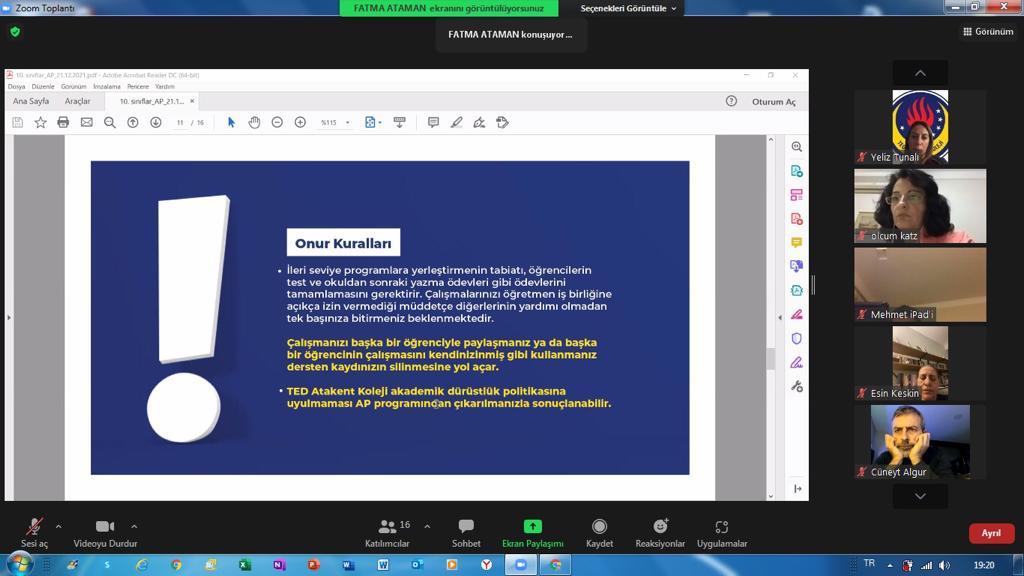Open Reaksiyonlar emoji reactions
Image resolution: width=1024 pixels, height=576 pixels.
coord(660,533)
